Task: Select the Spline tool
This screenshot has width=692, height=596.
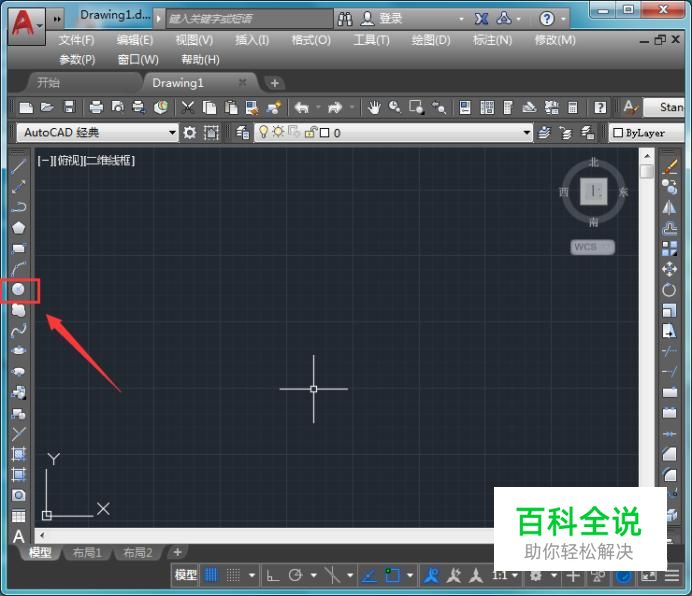Action: pos(18,330)
